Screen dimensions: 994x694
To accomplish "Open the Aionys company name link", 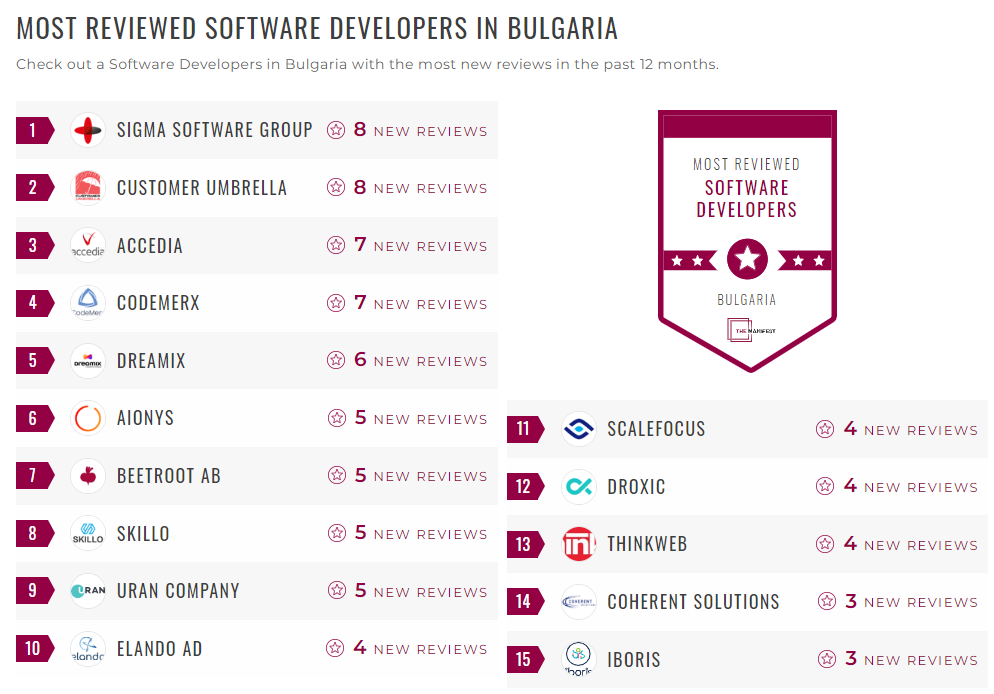I will coord(145,418).
